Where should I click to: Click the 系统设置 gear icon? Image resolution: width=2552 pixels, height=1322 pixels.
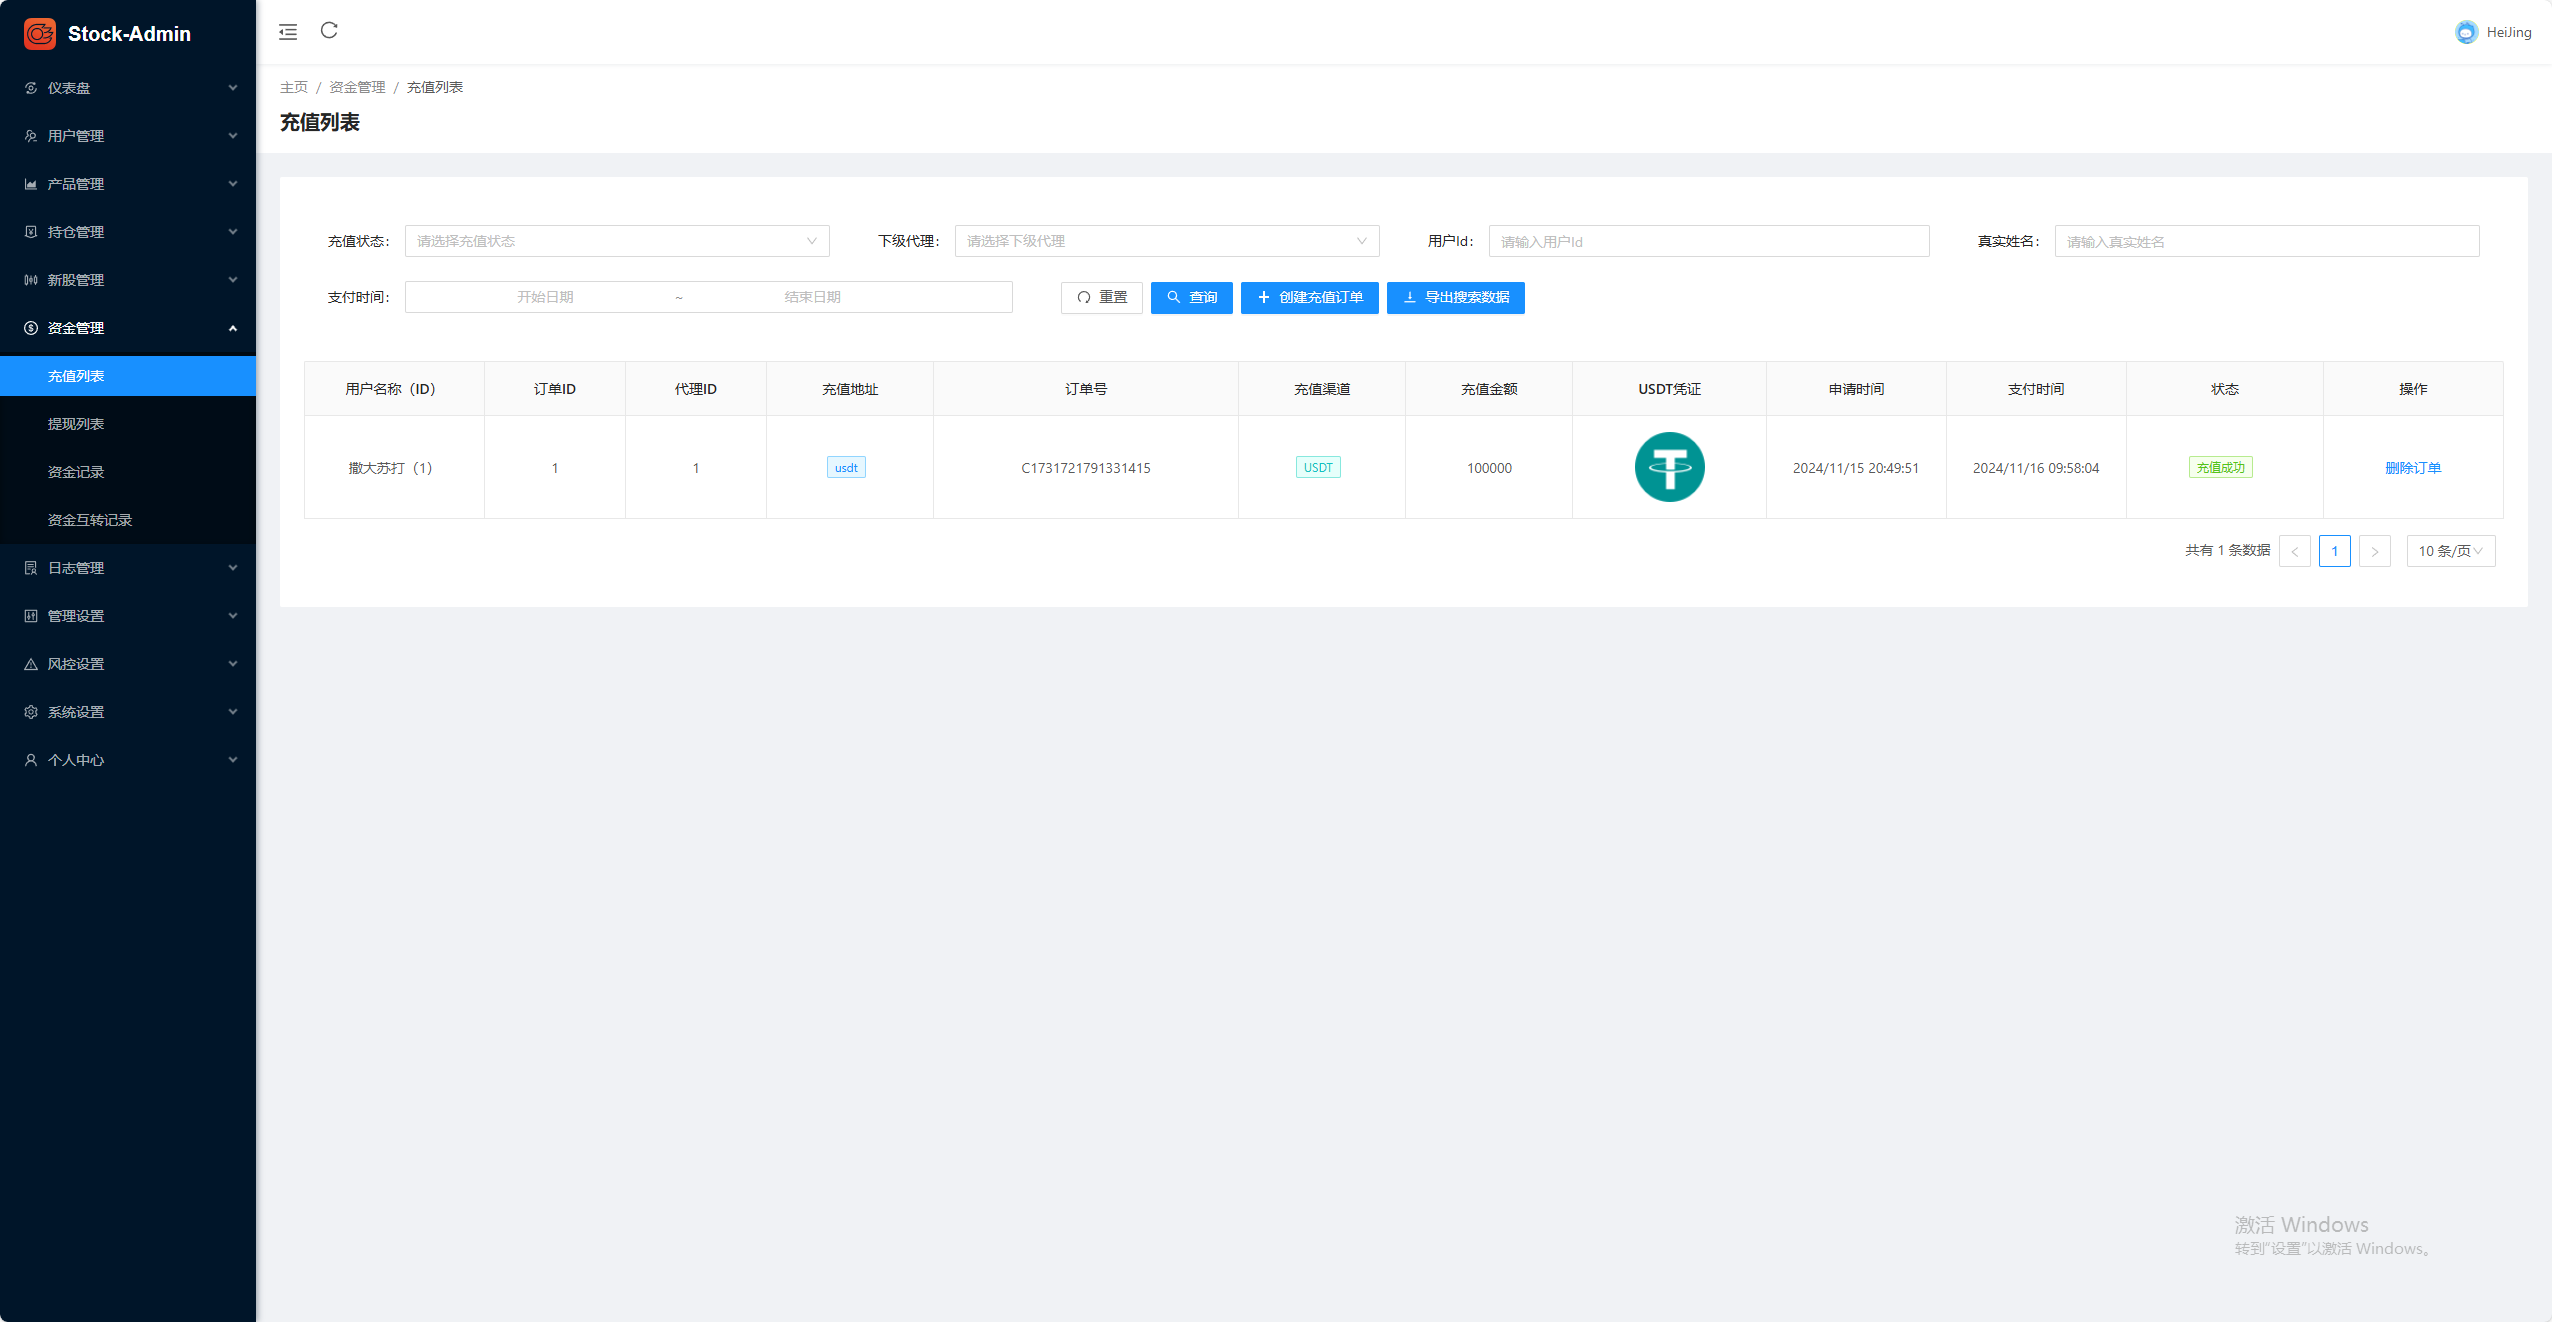(x=31, y=712)
